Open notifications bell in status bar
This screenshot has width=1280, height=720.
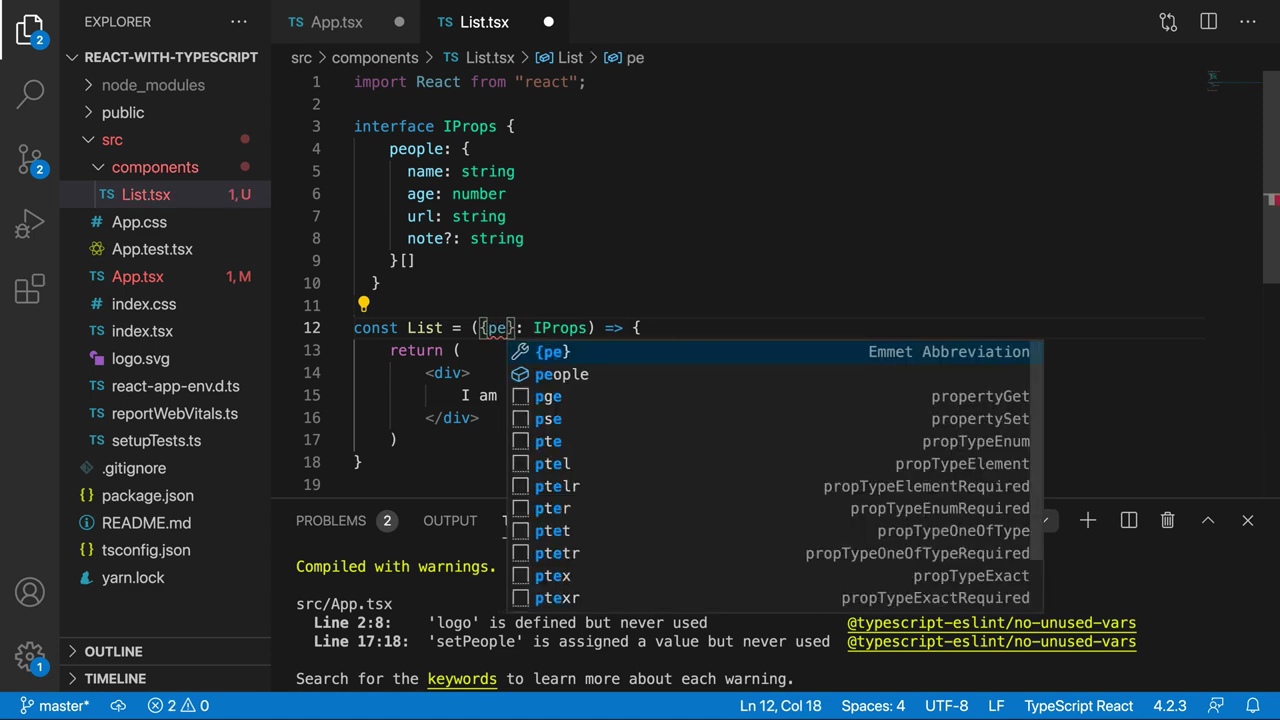pos(1252,706)
